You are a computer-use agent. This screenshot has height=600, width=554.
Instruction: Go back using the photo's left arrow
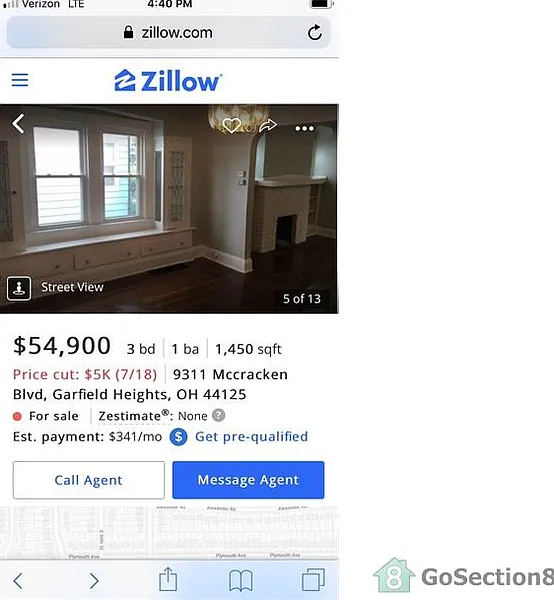[x=18, y=124]
